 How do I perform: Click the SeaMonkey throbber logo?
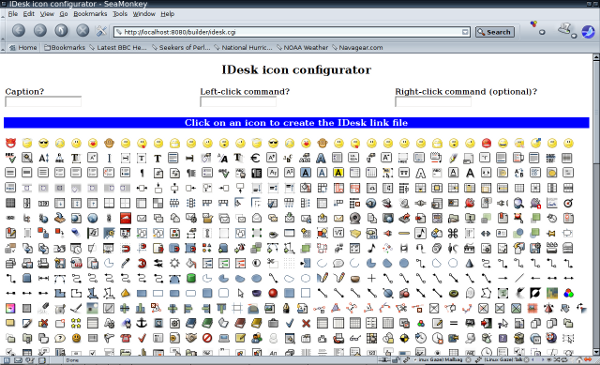(588, 32)
